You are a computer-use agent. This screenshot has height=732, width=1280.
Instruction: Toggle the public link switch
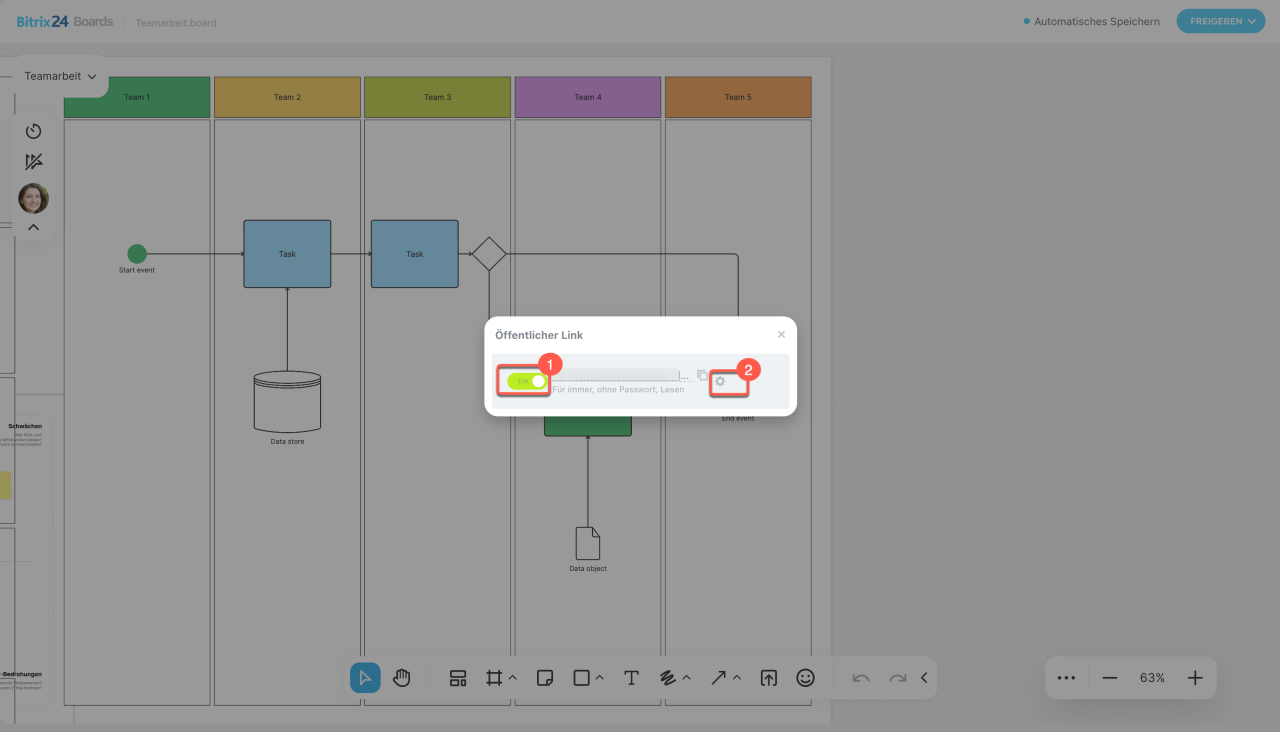(x=527, y=381)
